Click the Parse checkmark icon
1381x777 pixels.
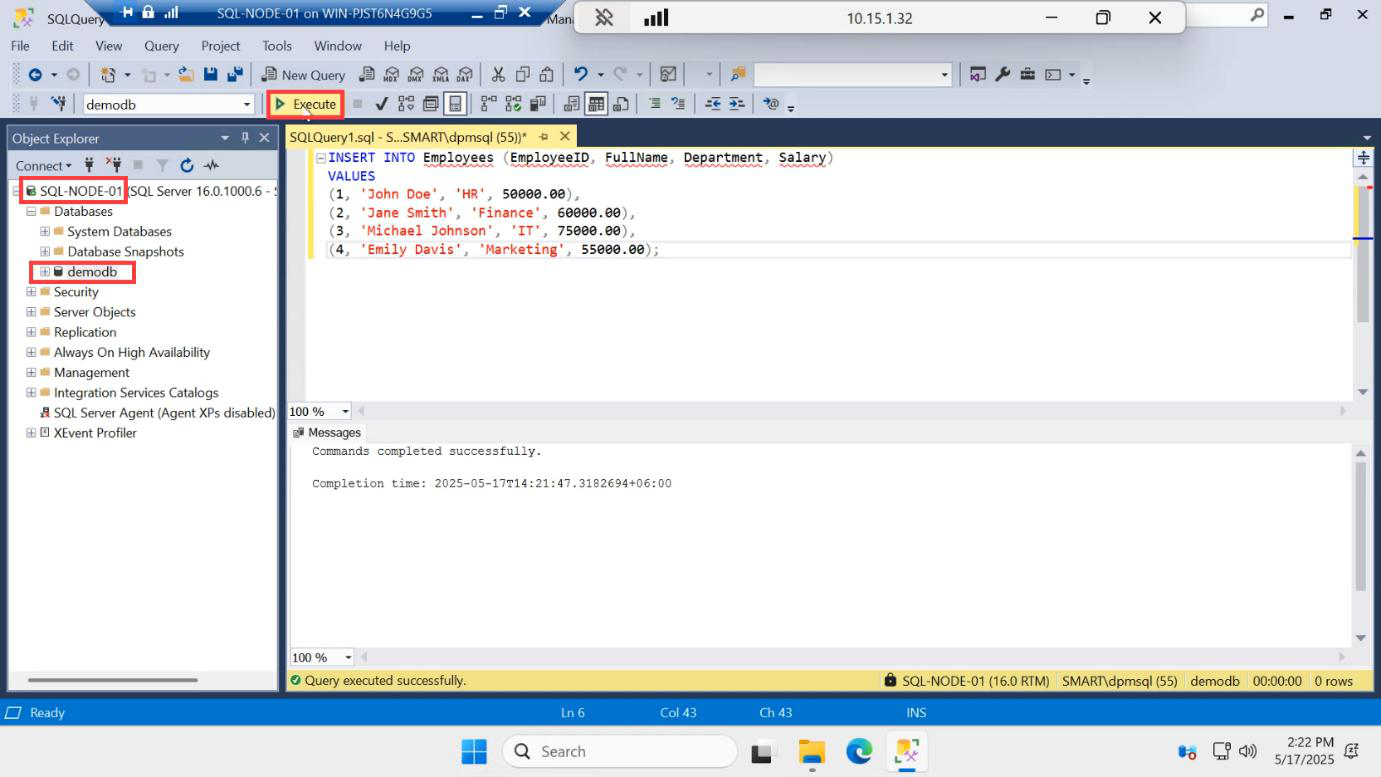(x=381, y=104)
